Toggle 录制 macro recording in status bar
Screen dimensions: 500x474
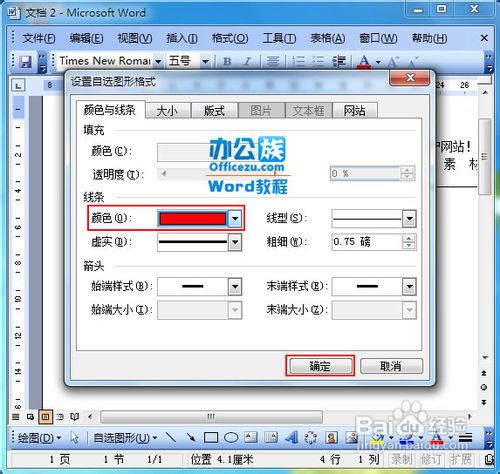[402, 460]
